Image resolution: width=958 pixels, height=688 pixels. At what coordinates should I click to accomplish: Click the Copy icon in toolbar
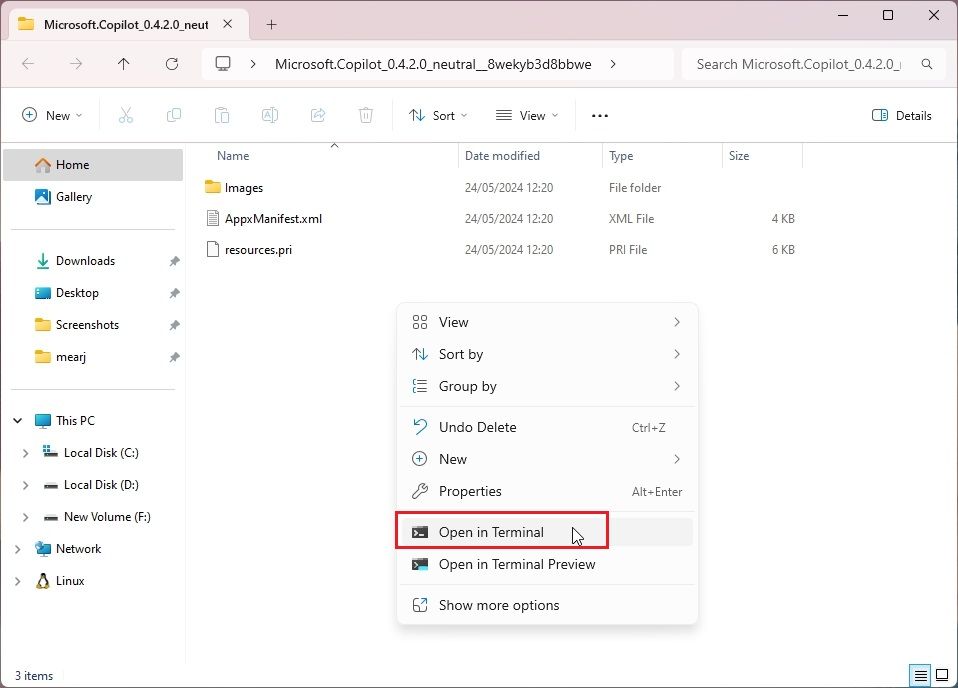174,115
